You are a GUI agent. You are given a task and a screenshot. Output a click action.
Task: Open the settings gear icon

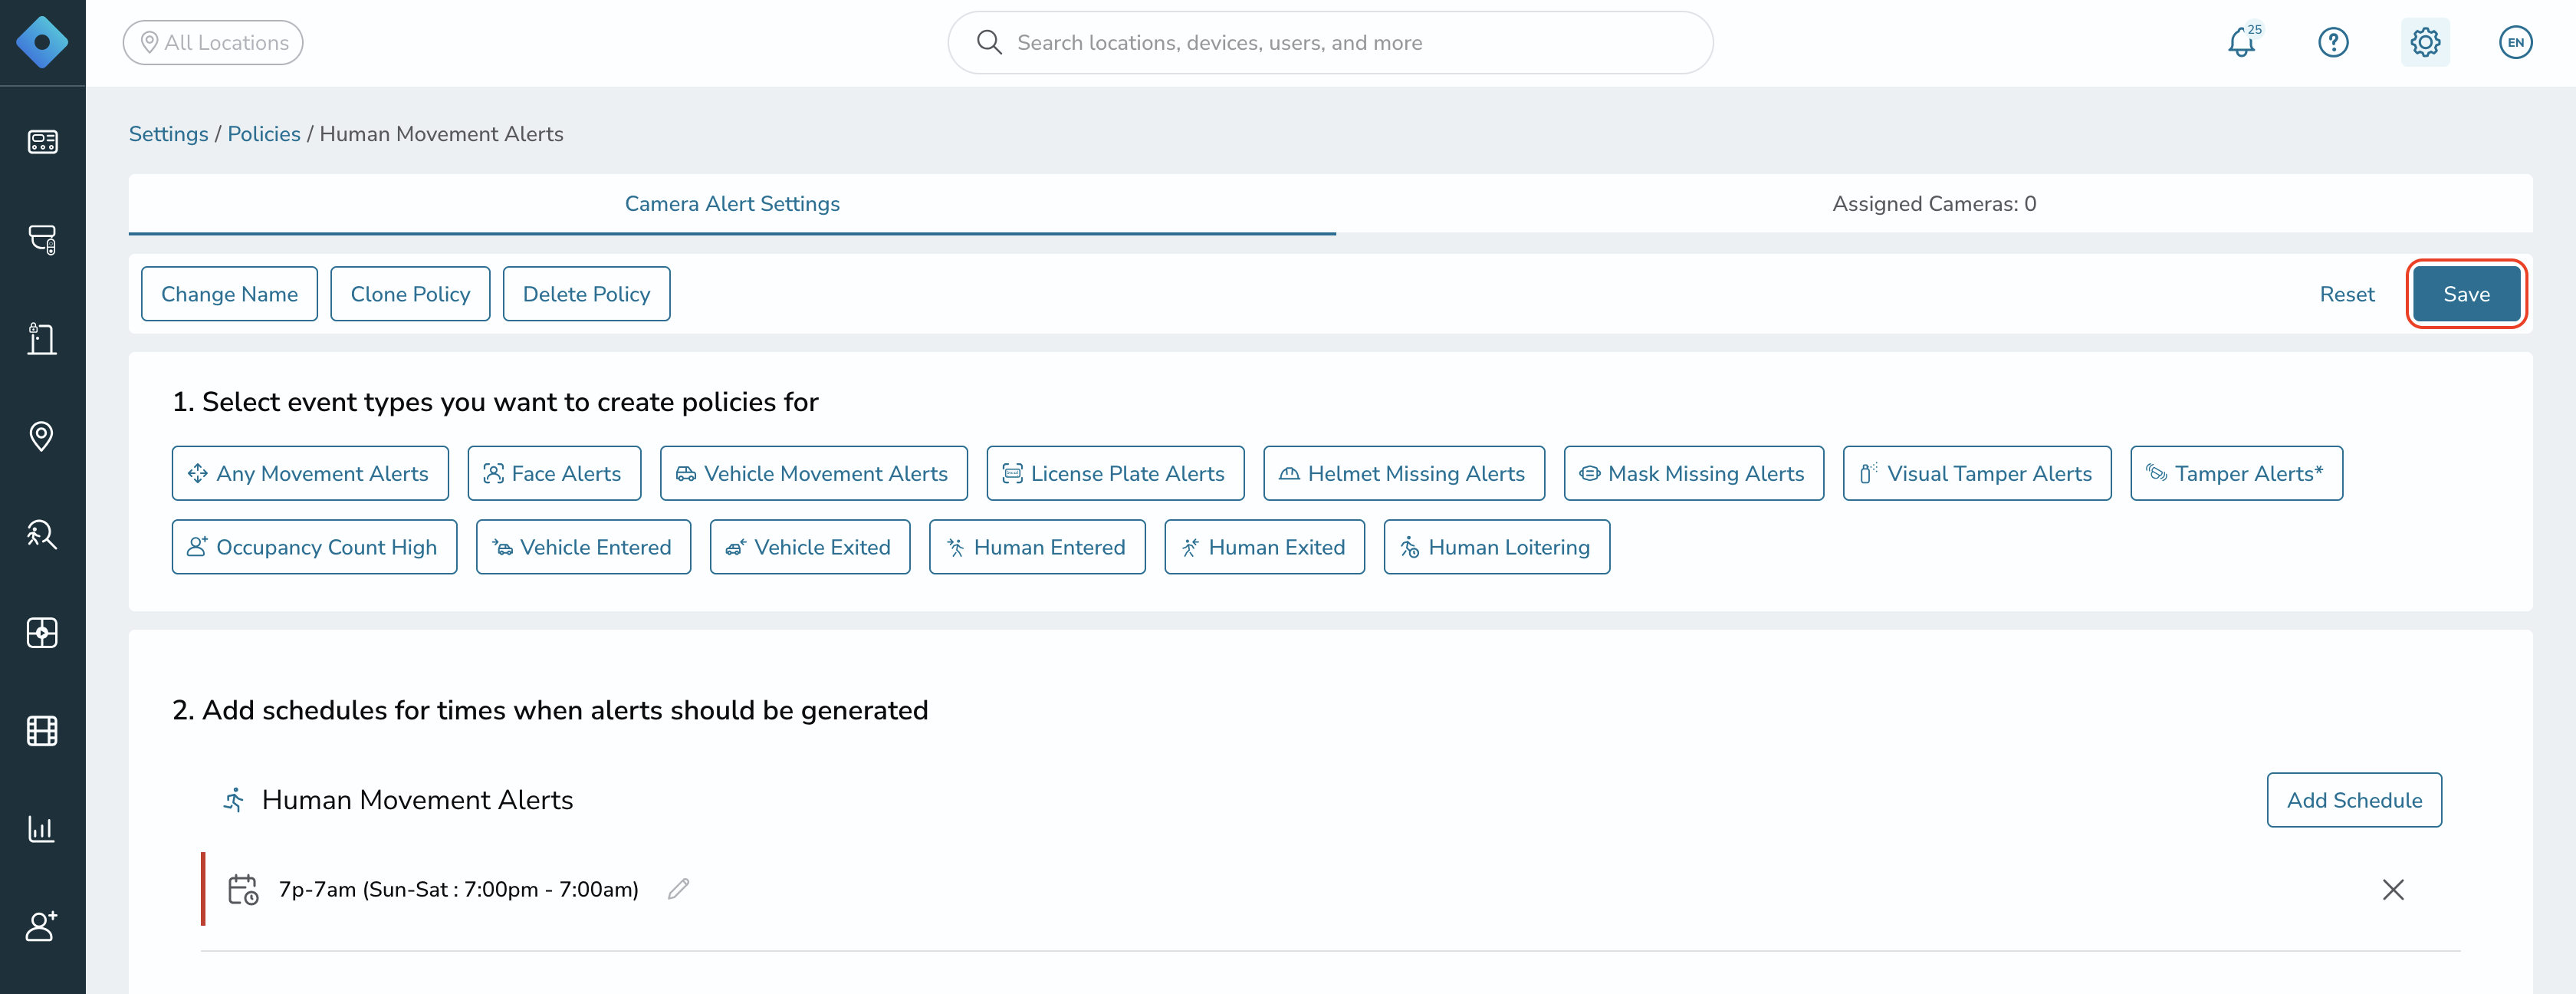[2425, 42]
